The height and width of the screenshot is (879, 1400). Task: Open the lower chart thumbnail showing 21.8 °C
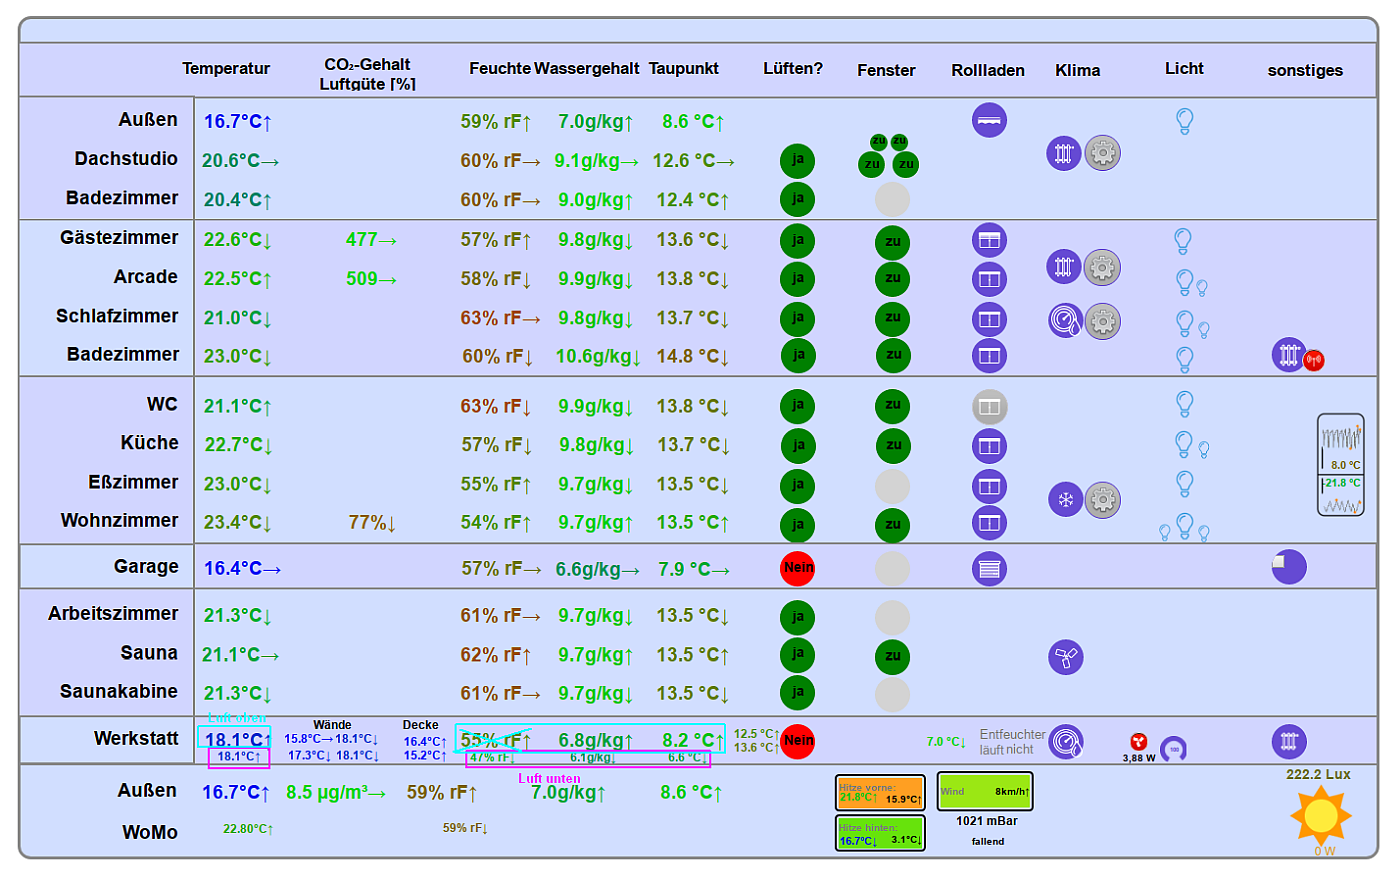[1341, 496]
